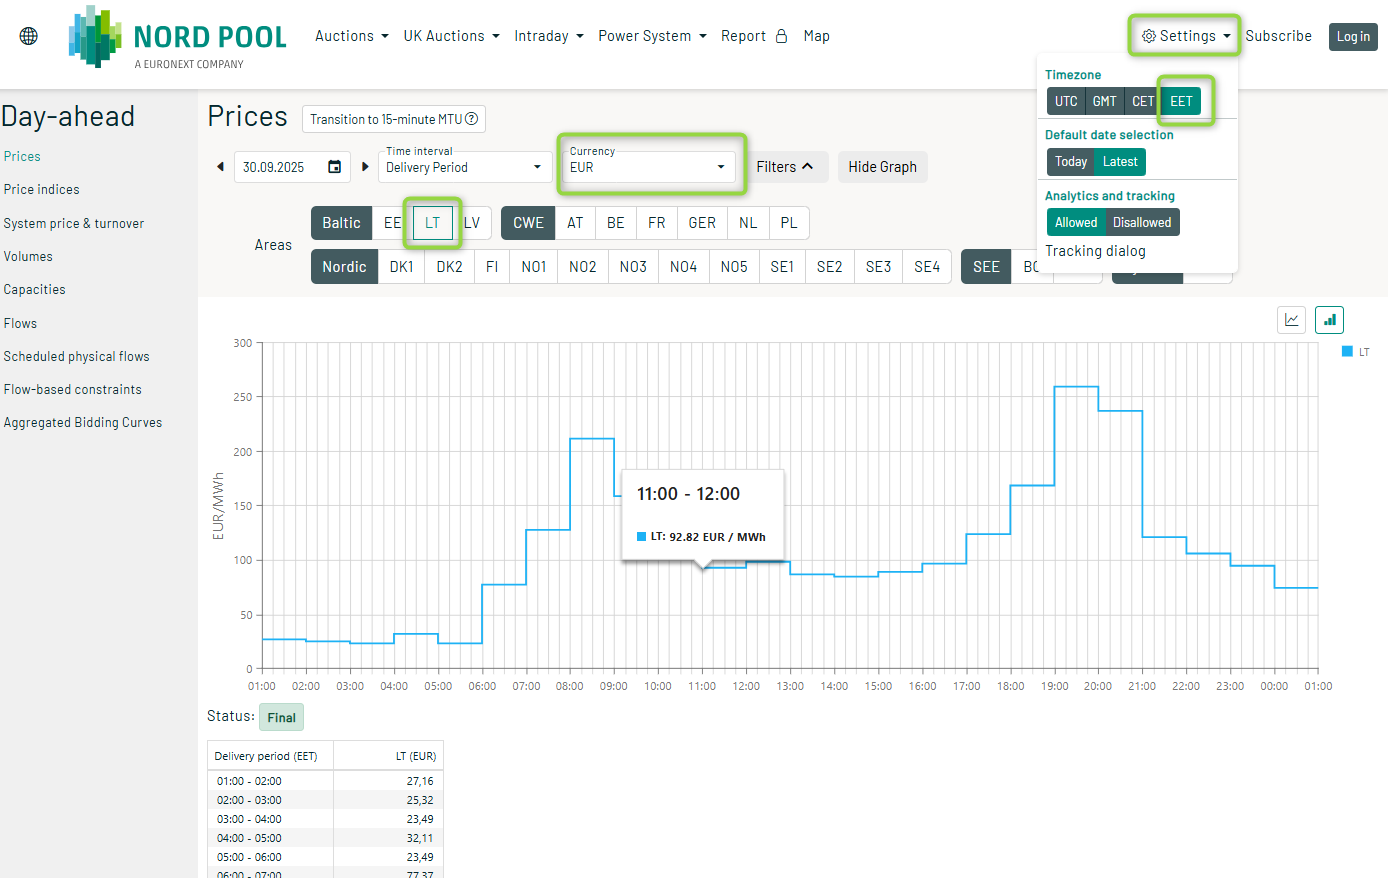This screenshot has height=878, width=1388.
Task: Open the Intraday menu
Action: click(549, 36)
